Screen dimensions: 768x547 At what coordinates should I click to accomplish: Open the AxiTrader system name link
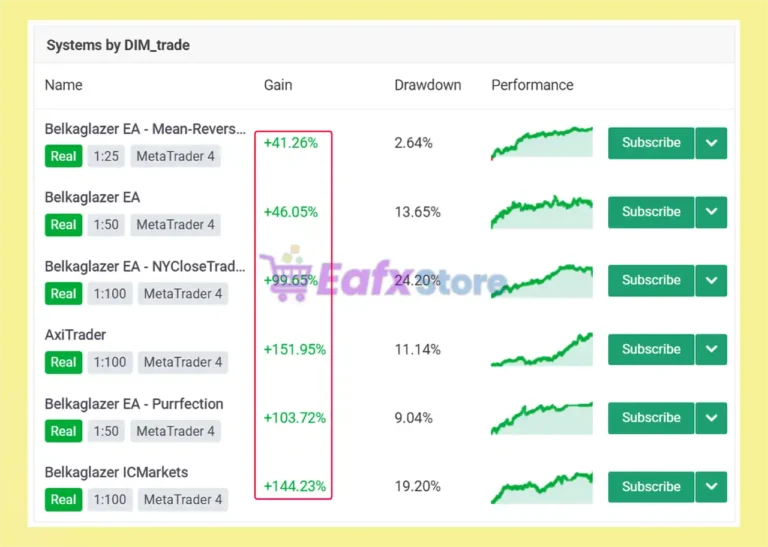tap(75, 335)
